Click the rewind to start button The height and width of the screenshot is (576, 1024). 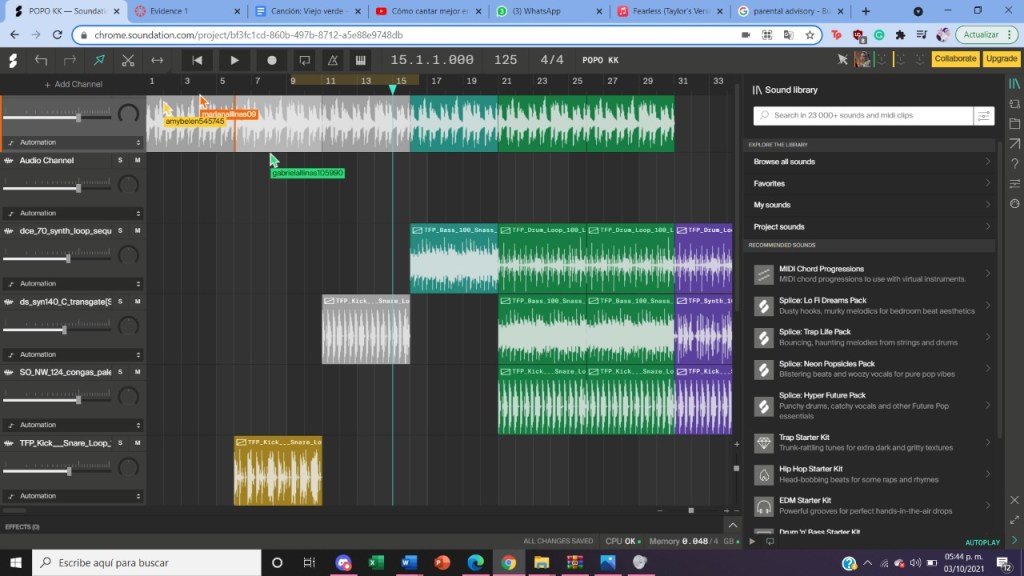click(x=198, y=60)
